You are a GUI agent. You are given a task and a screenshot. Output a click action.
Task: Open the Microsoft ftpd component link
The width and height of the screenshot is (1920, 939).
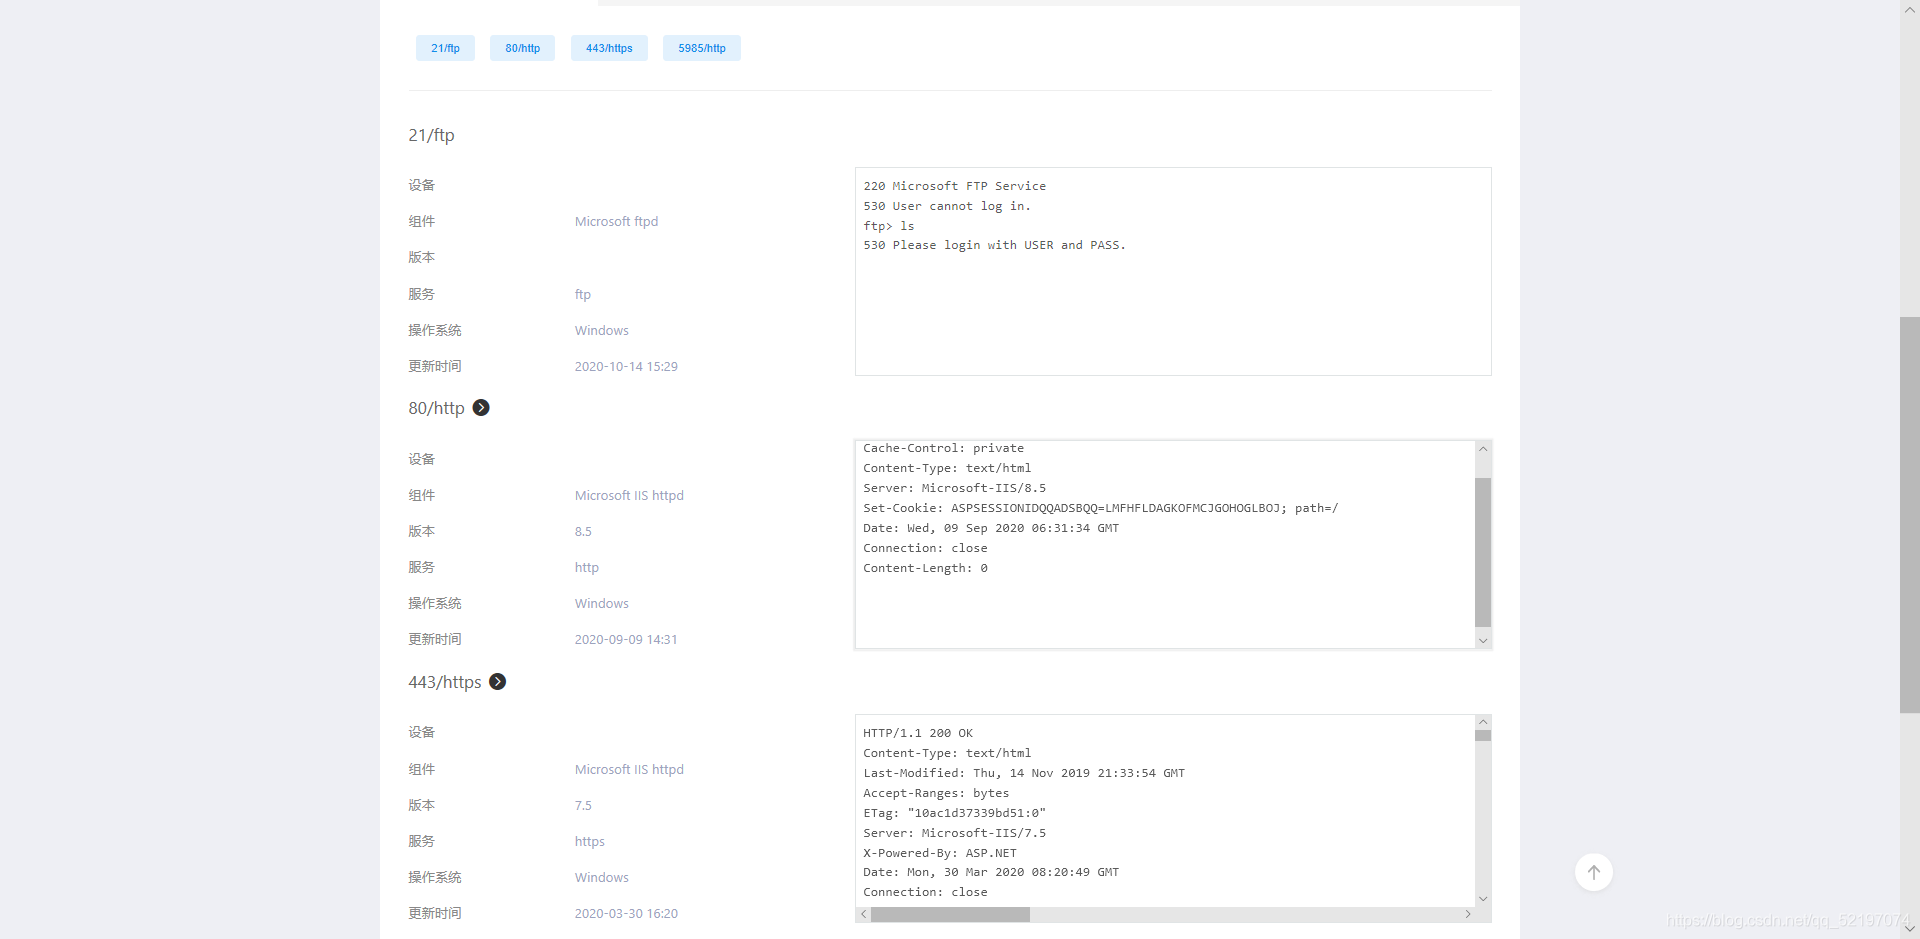[x=616, y=222]
